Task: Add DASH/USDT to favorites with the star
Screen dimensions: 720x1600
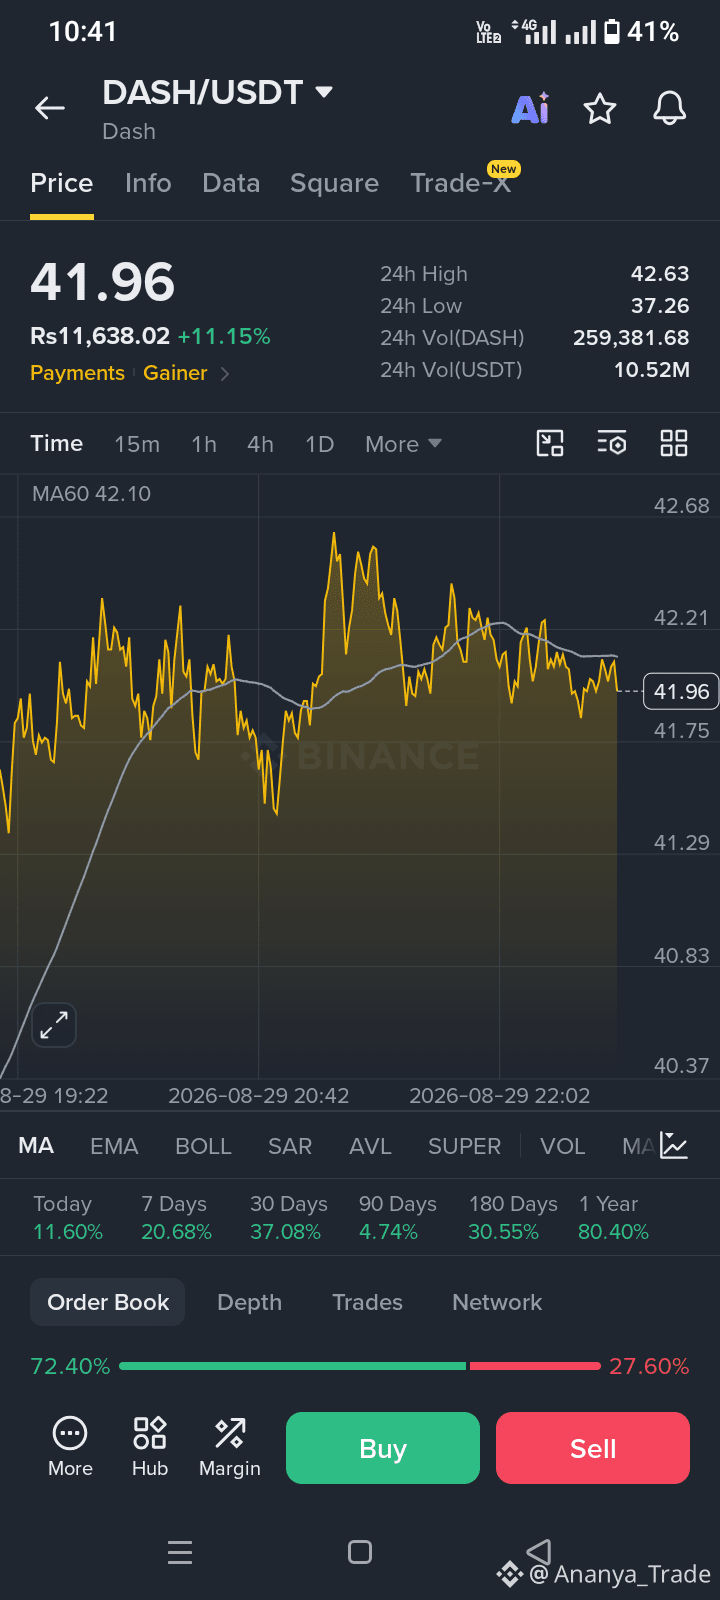Action: (x=600, y=108)
